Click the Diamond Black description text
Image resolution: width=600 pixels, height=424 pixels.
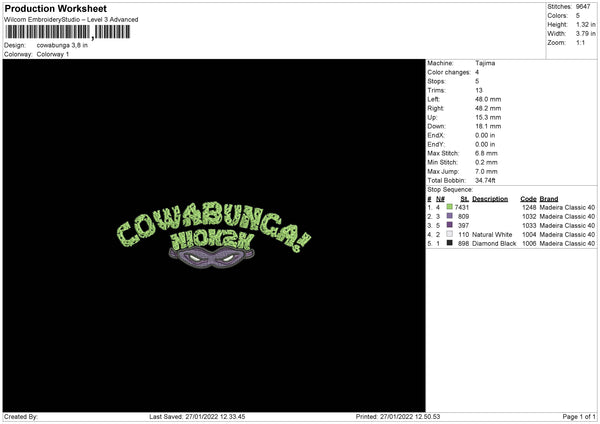tap(494, 244)
